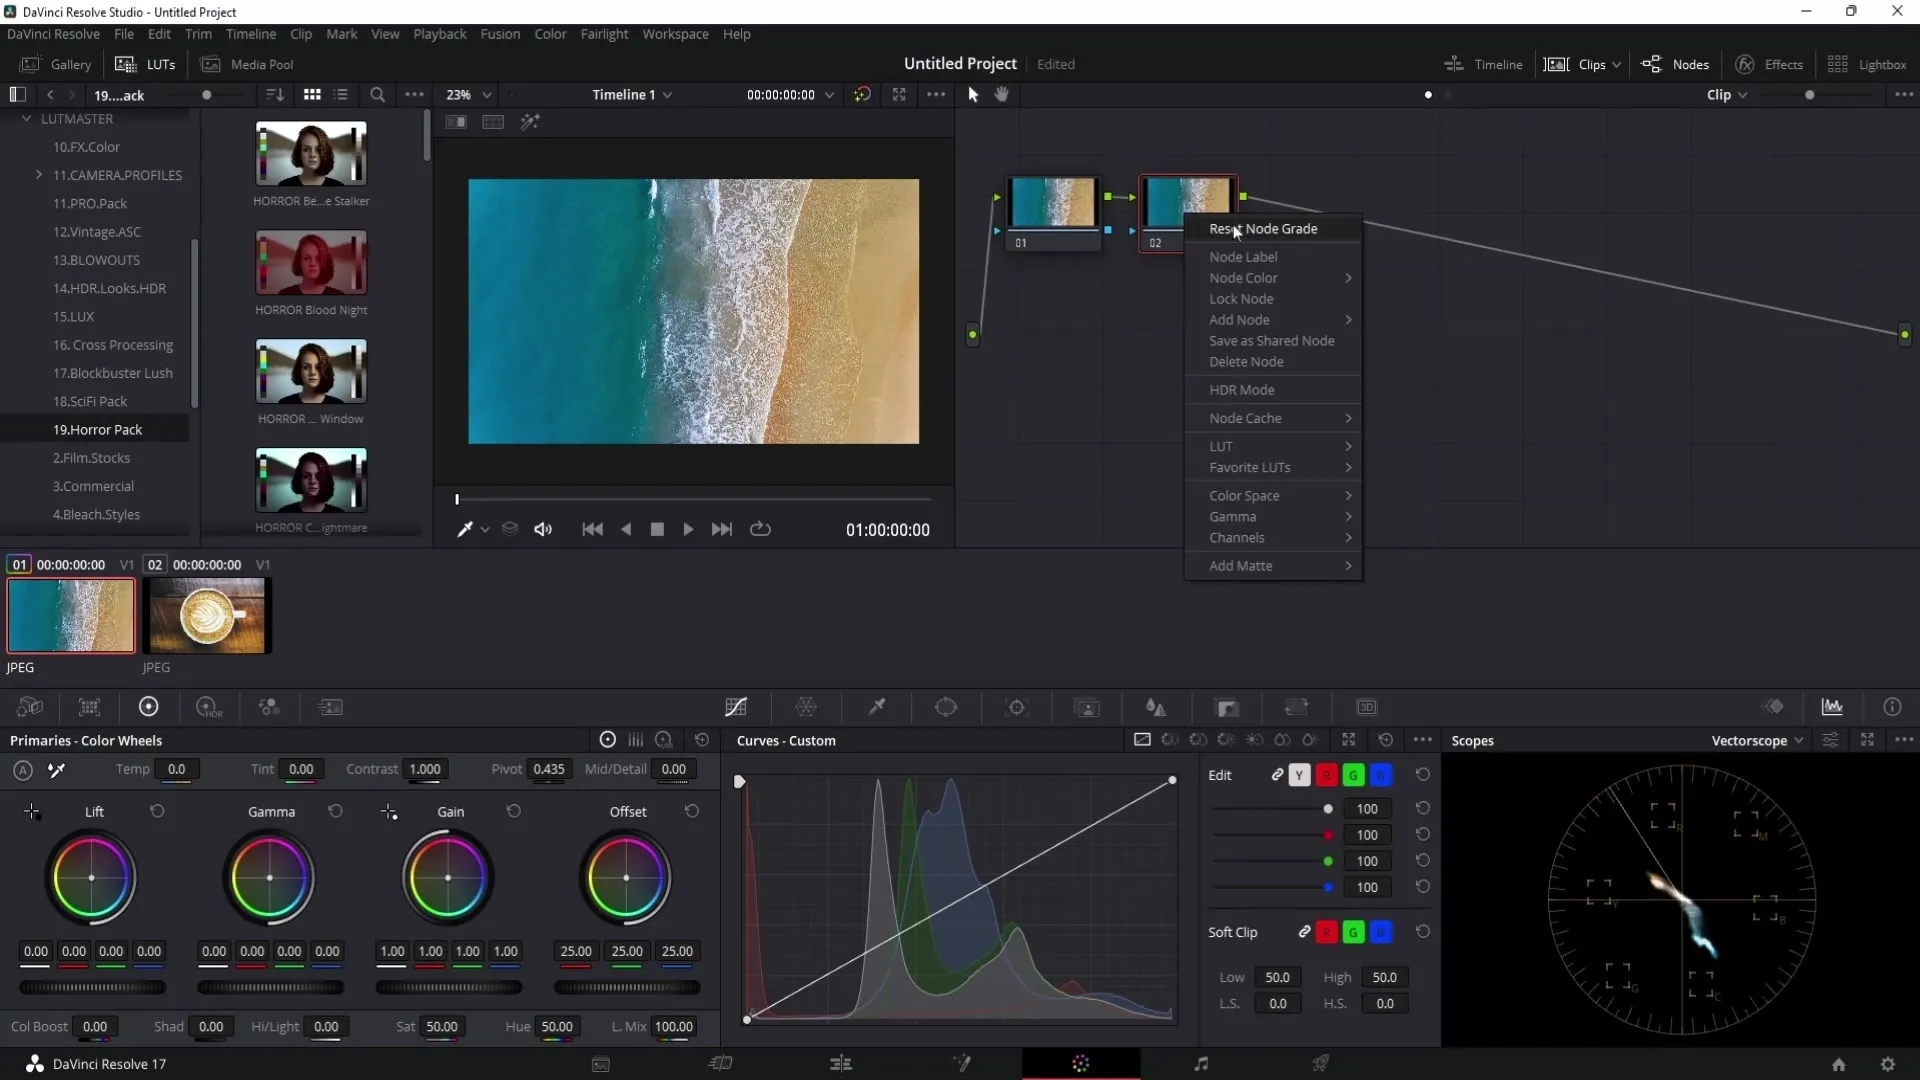Screen dimensions: 1920x1080
Task: Select Reset Node Grade from context menu
Action: (1263, 228)
